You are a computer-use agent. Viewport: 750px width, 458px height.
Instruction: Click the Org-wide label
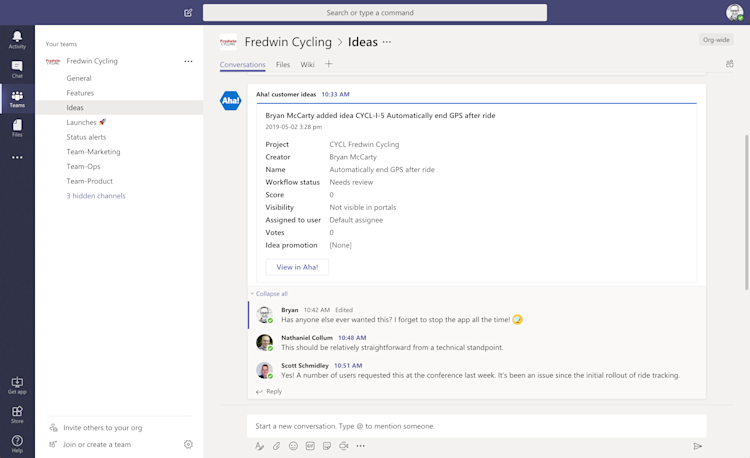tap(716, 40)
